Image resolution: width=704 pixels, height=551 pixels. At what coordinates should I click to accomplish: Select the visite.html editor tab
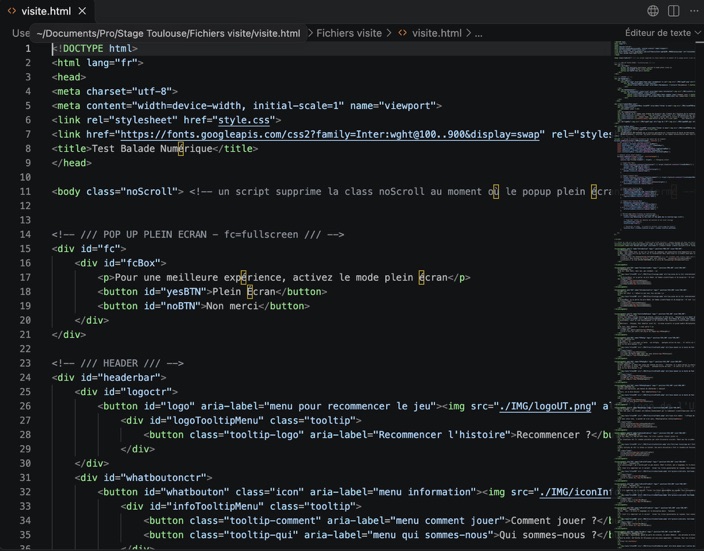tap(47, 11)
